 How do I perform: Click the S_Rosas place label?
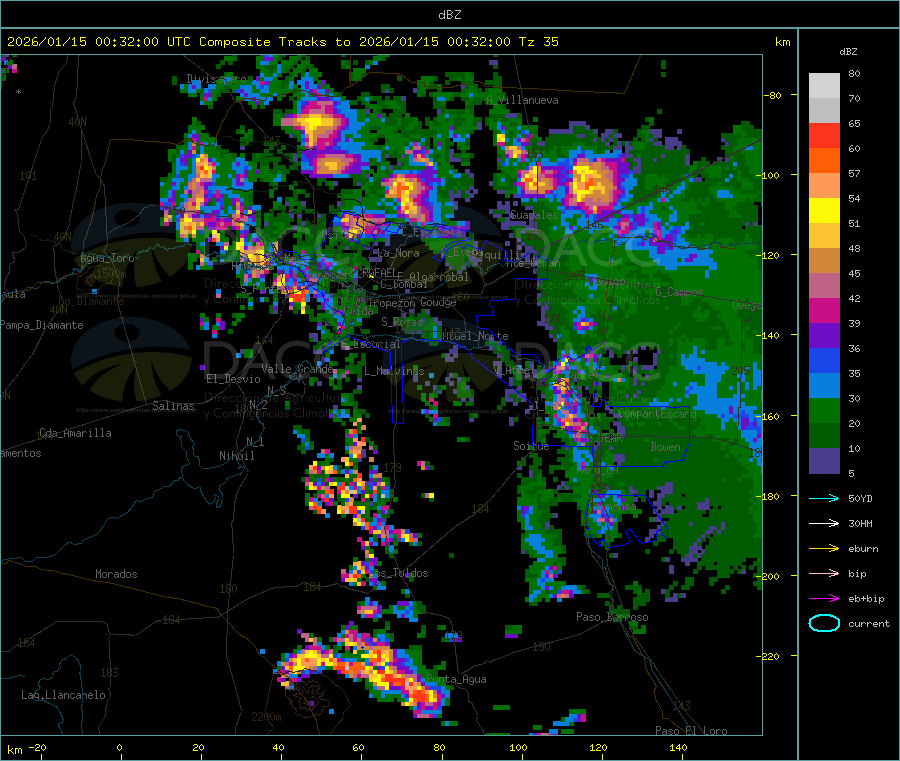click(x=402, y=322)
